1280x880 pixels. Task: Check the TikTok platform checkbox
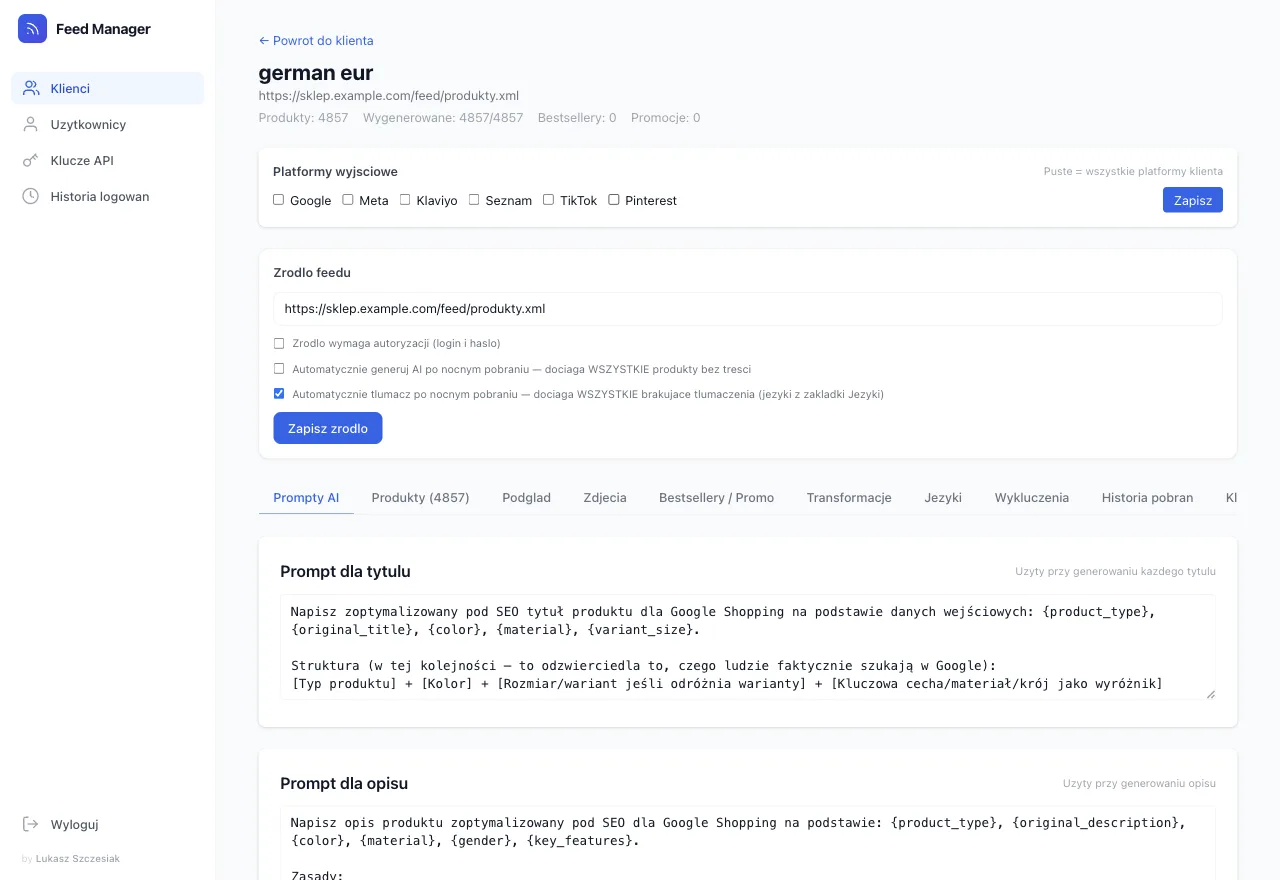tap(548, 200)
